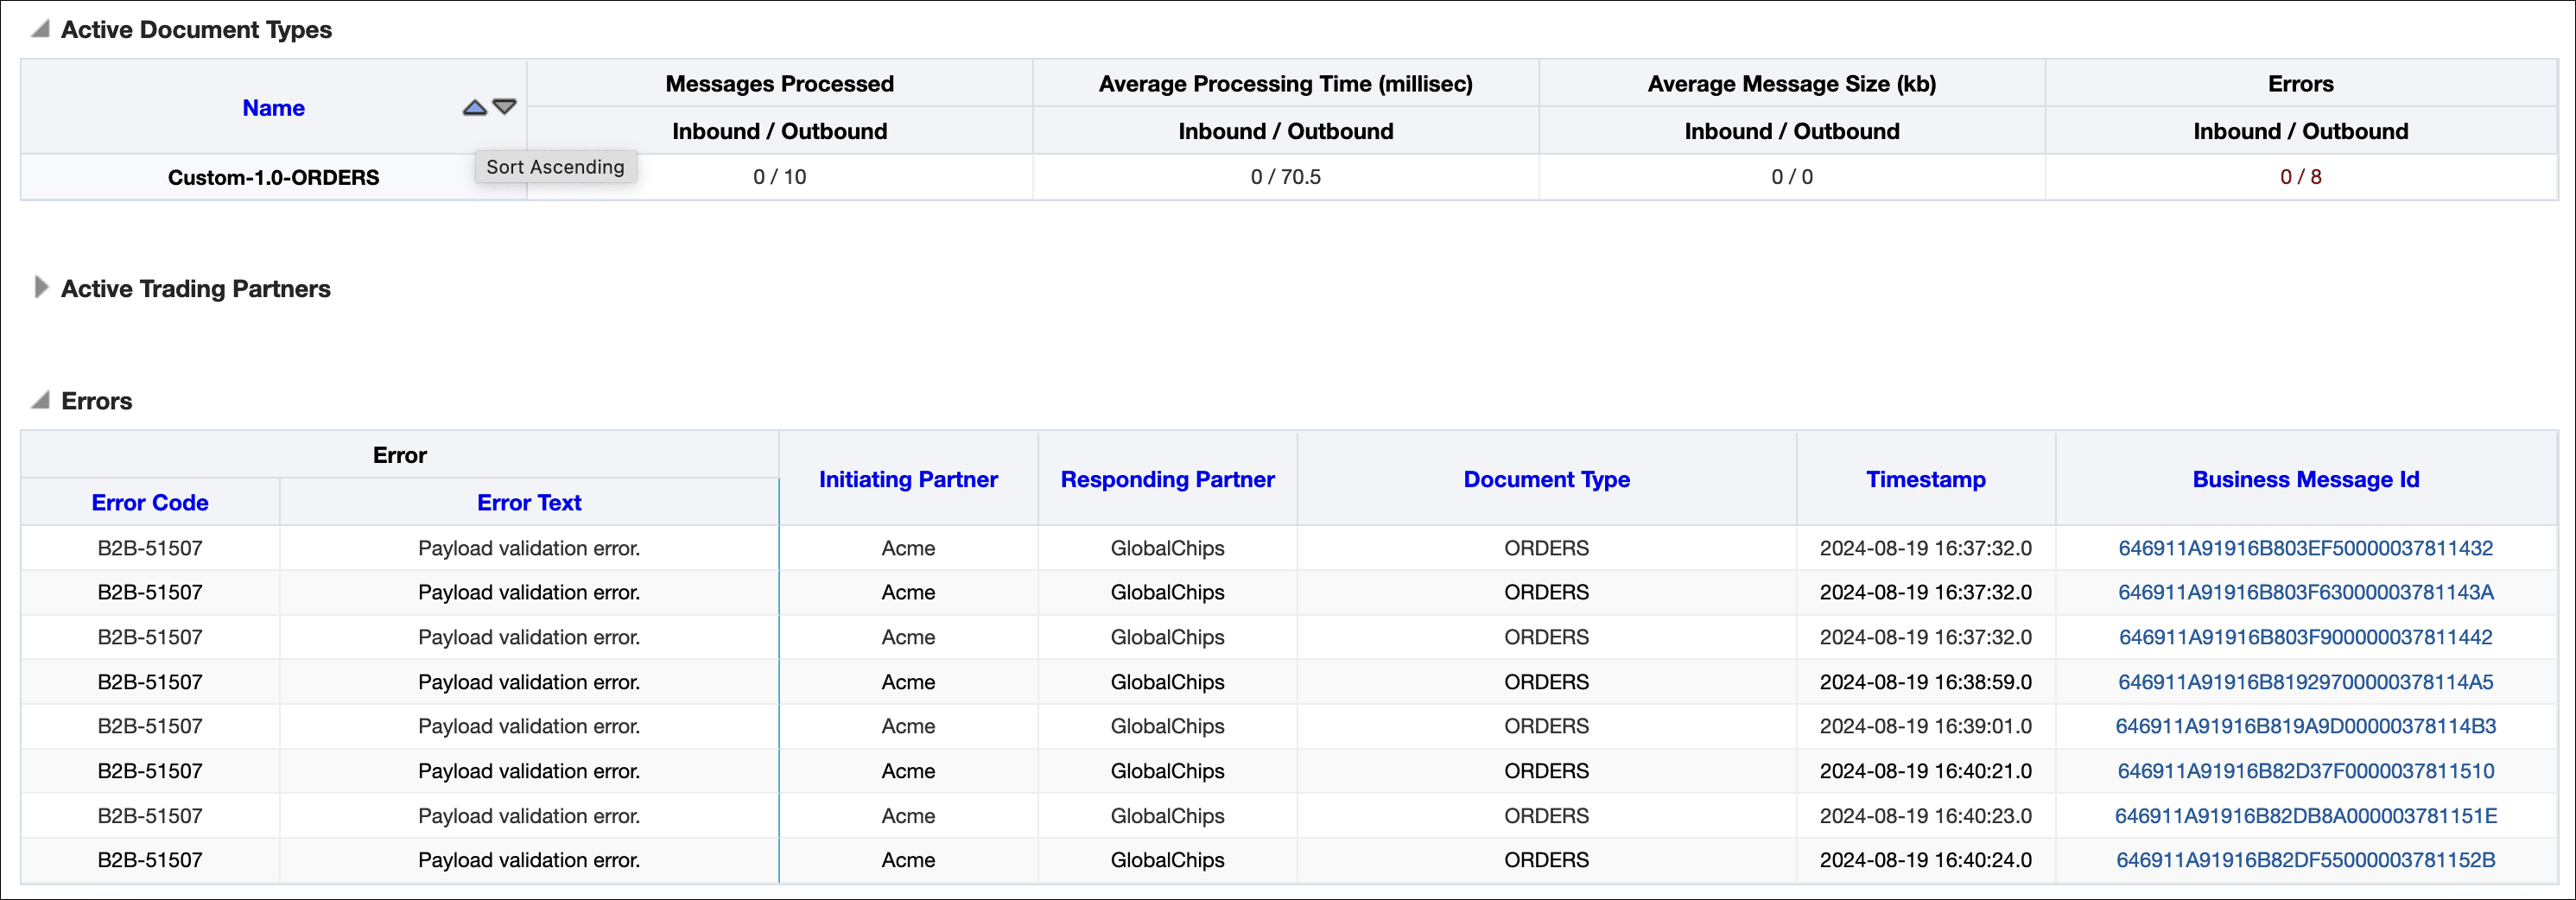
Task: Select the Custom-1.0-ORDERS document type row
Action: coord(1288,177)
